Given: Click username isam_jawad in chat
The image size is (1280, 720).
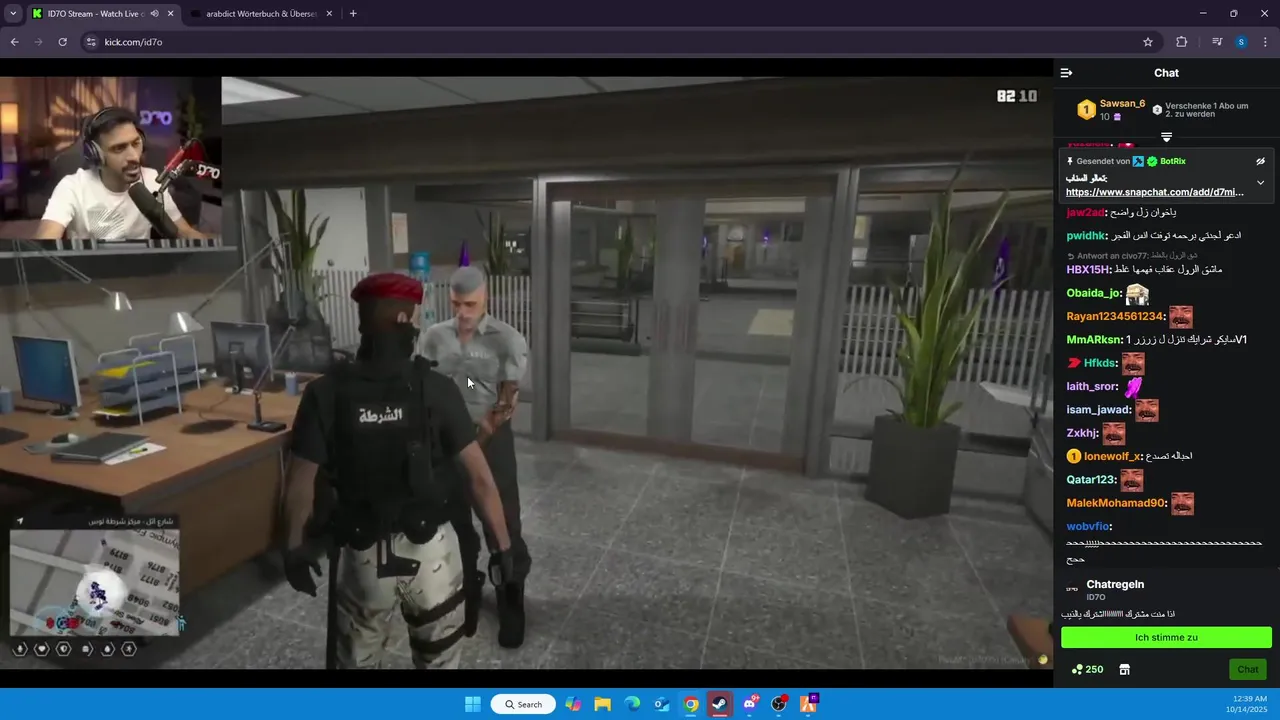Looking at the screenshot, I should click(x=1099, y=409).
